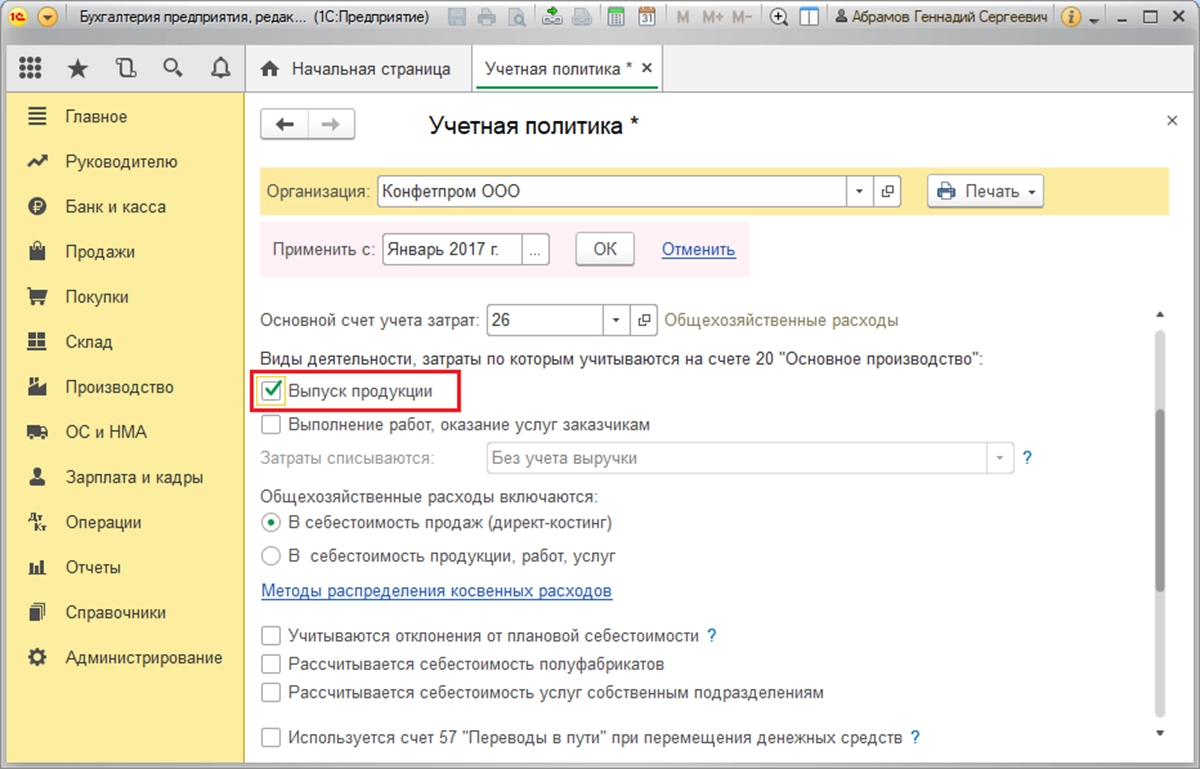The width and height of the screenshot is (1200, 769).
Task: Open Зарплата и кадры section
Action: point(134,477)
